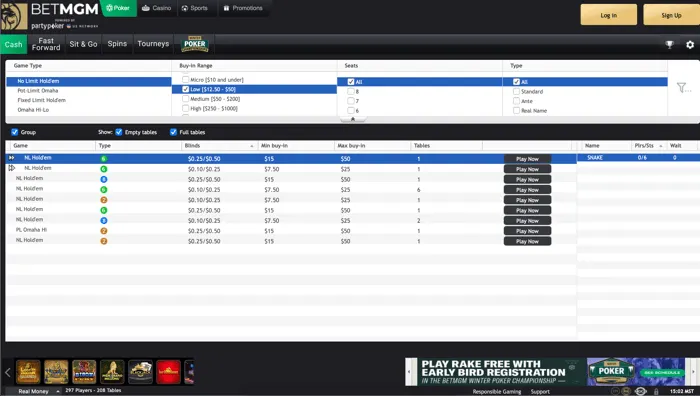Open the trophy leaderboard icon
This screenshot has height=396, width=700.
(x=669, y=44)
